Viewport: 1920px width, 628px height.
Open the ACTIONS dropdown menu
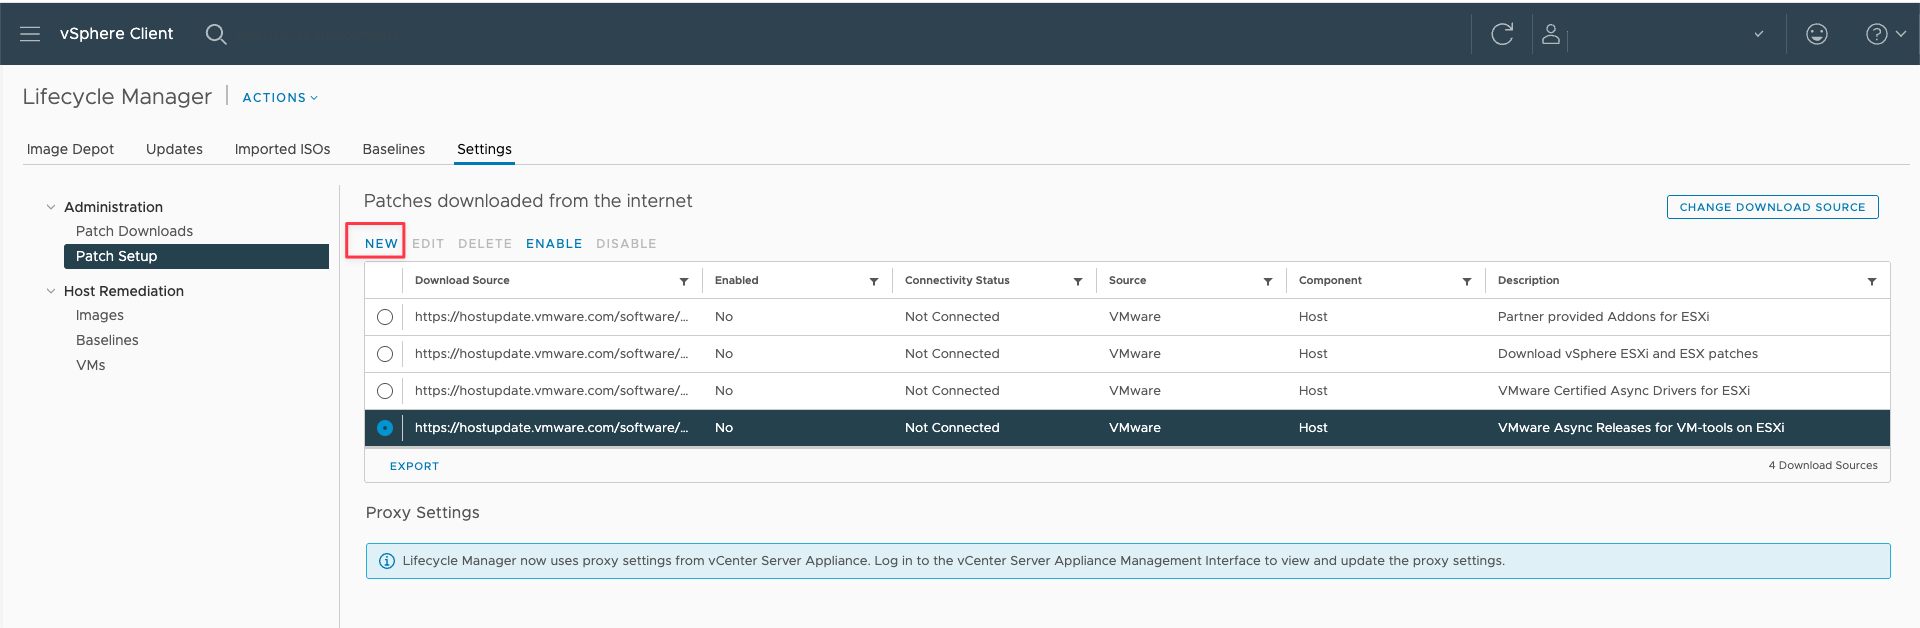coord(280,98)
